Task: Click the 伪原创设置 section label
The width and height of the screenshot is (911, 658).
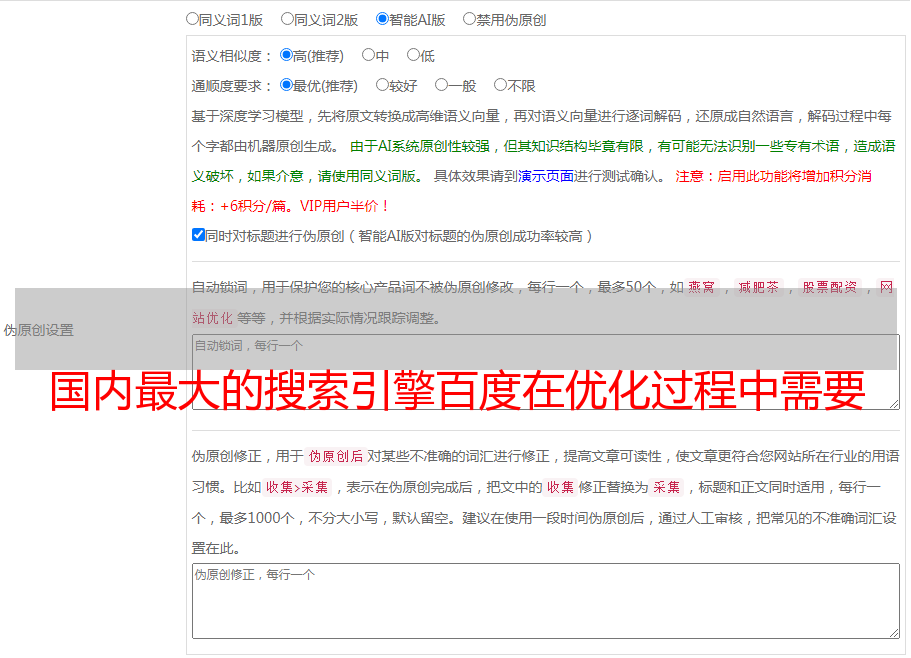Action: pyautogui.click(x=39, y=330)
